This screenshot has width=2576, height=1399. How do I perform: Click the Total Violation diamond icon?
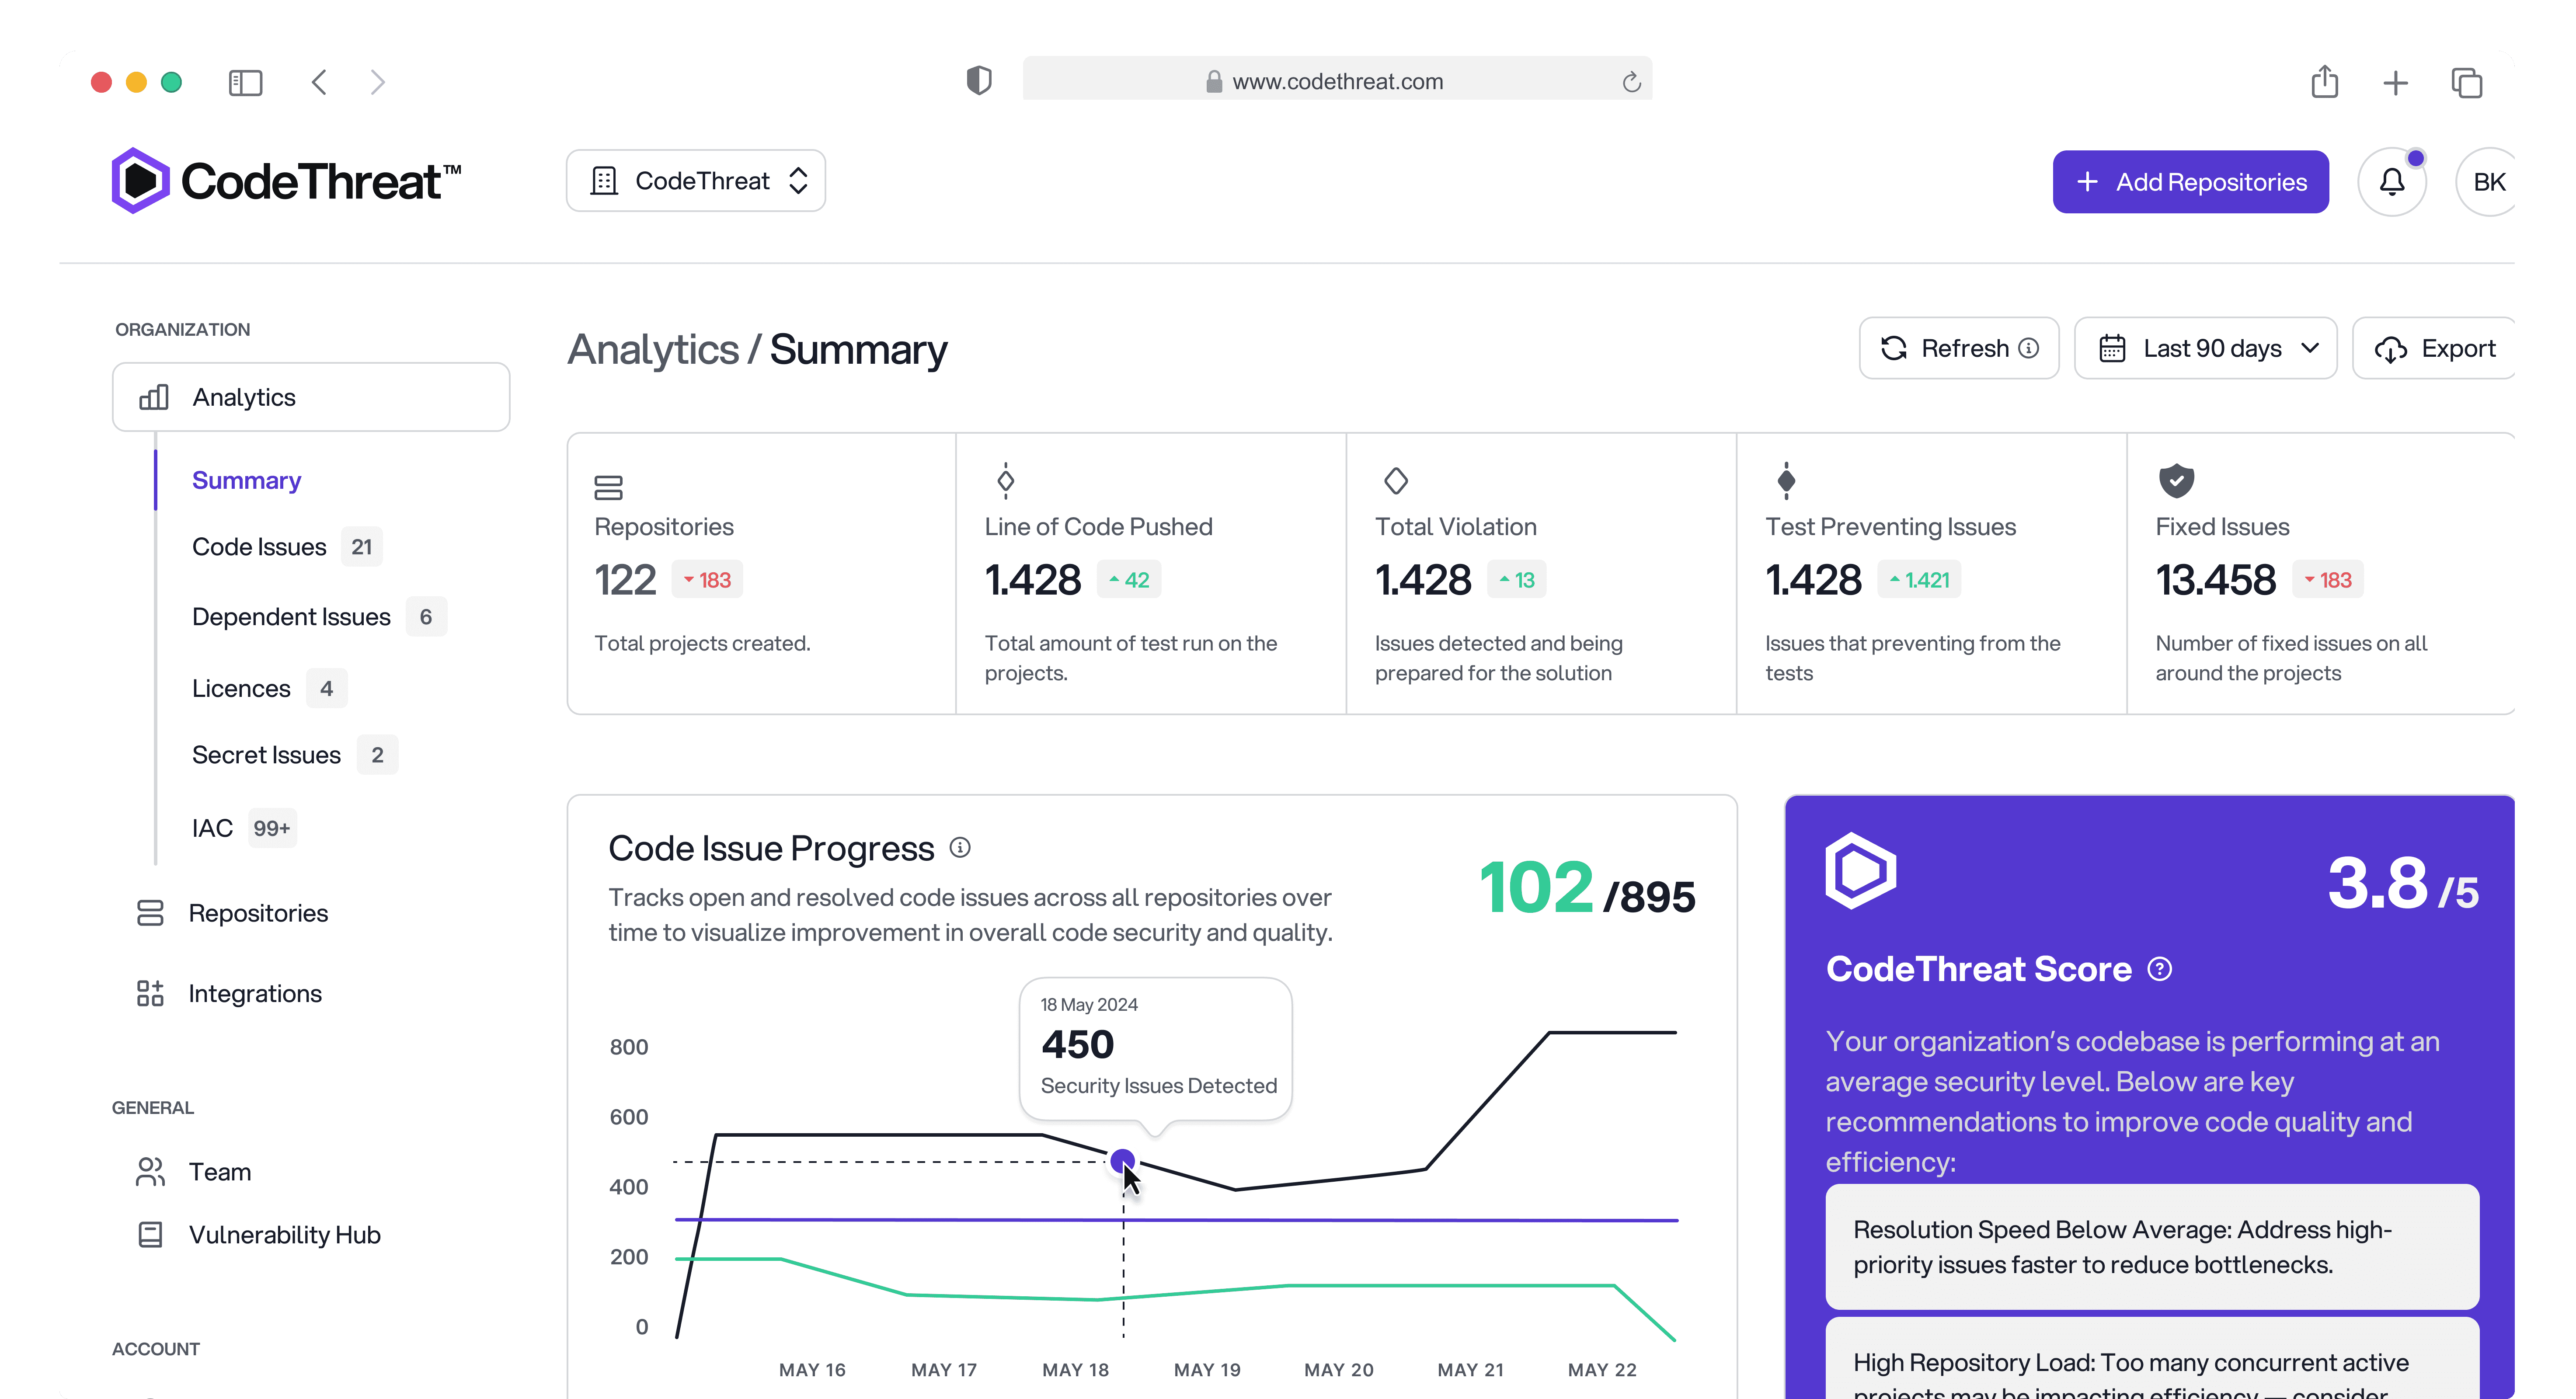tap(1395, 481)
